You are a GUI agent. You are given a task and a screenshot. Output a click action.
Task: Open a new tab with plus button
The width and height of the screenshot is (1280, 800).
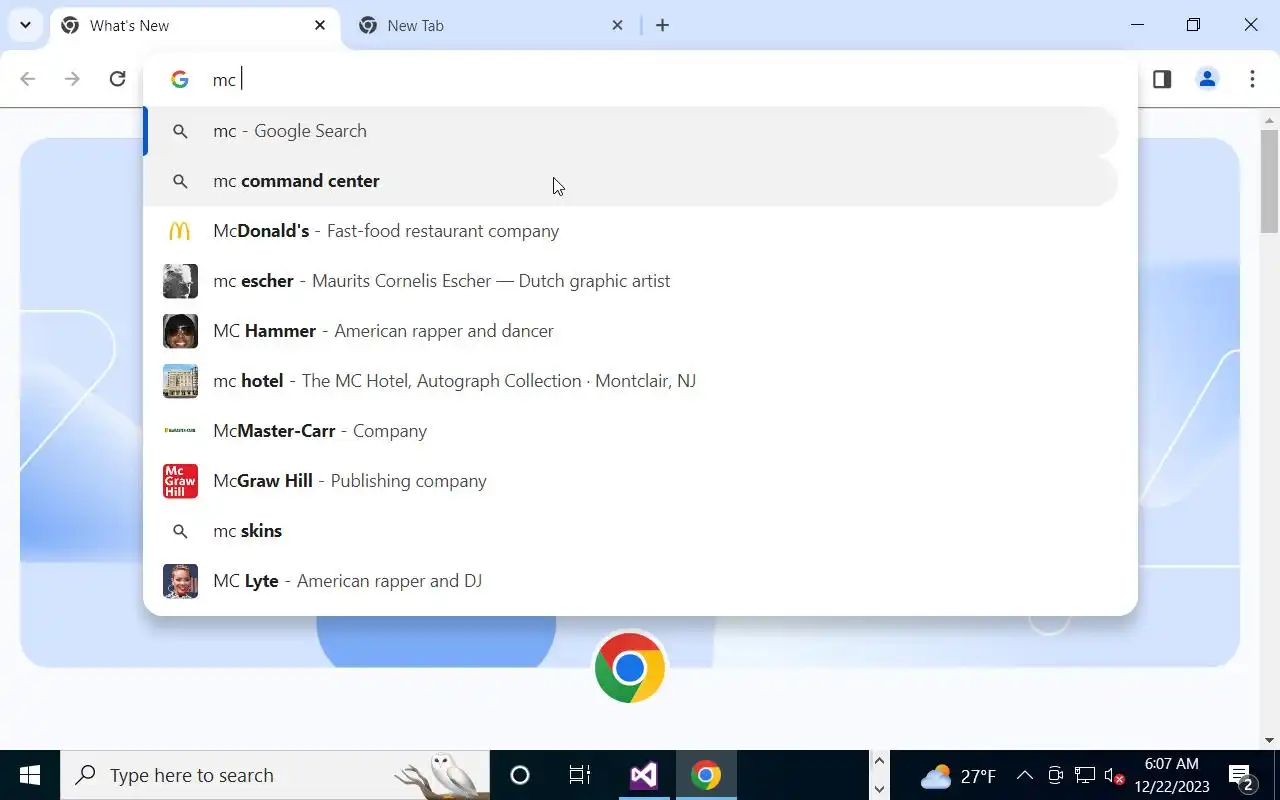tap(662, 25)
